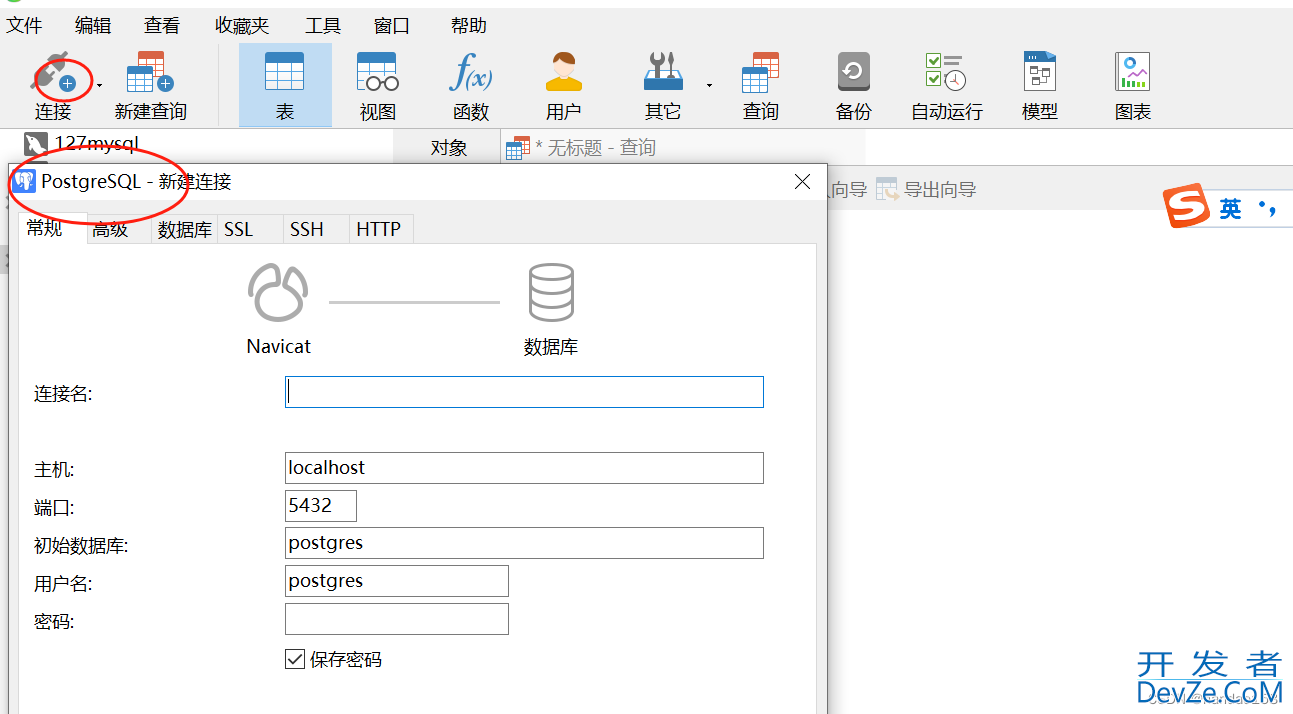Click the Password (密码) input field
This screenshot has width=1293, height=714.
(397, 619)
